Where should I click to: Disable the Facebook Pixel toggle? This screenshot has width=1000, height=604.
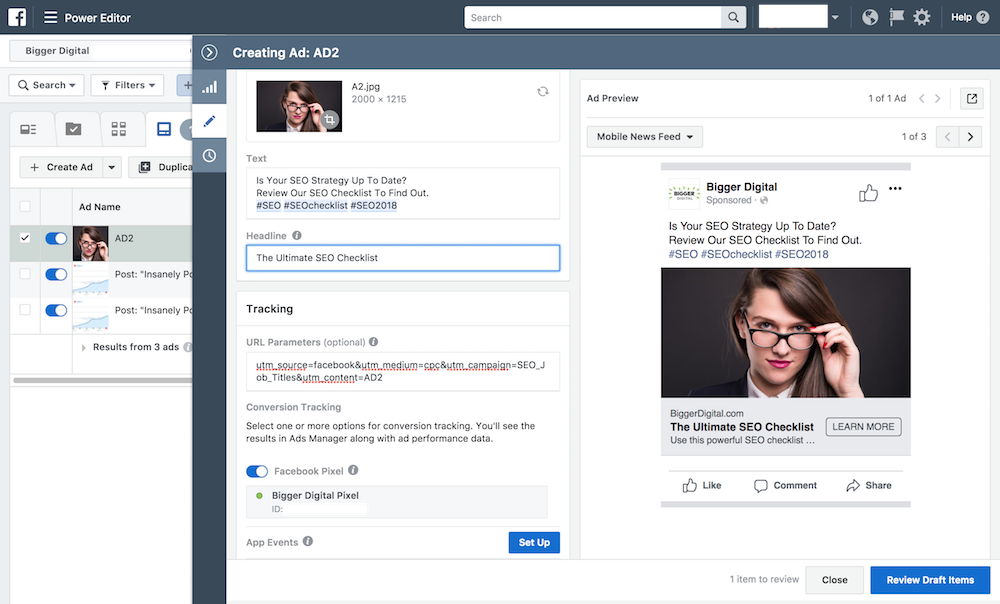click(x=257, y=471)
